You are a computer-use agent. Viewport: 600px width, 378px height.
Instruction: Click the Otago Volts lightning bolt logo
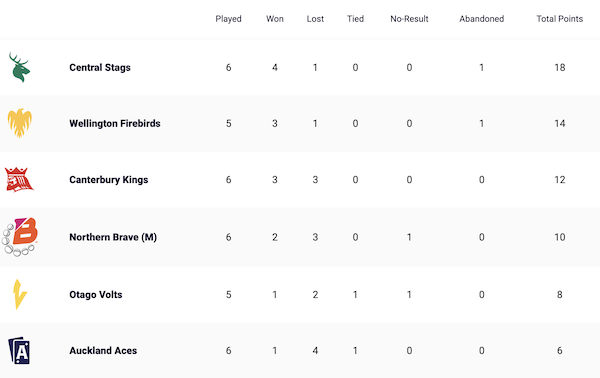point(20,294)
